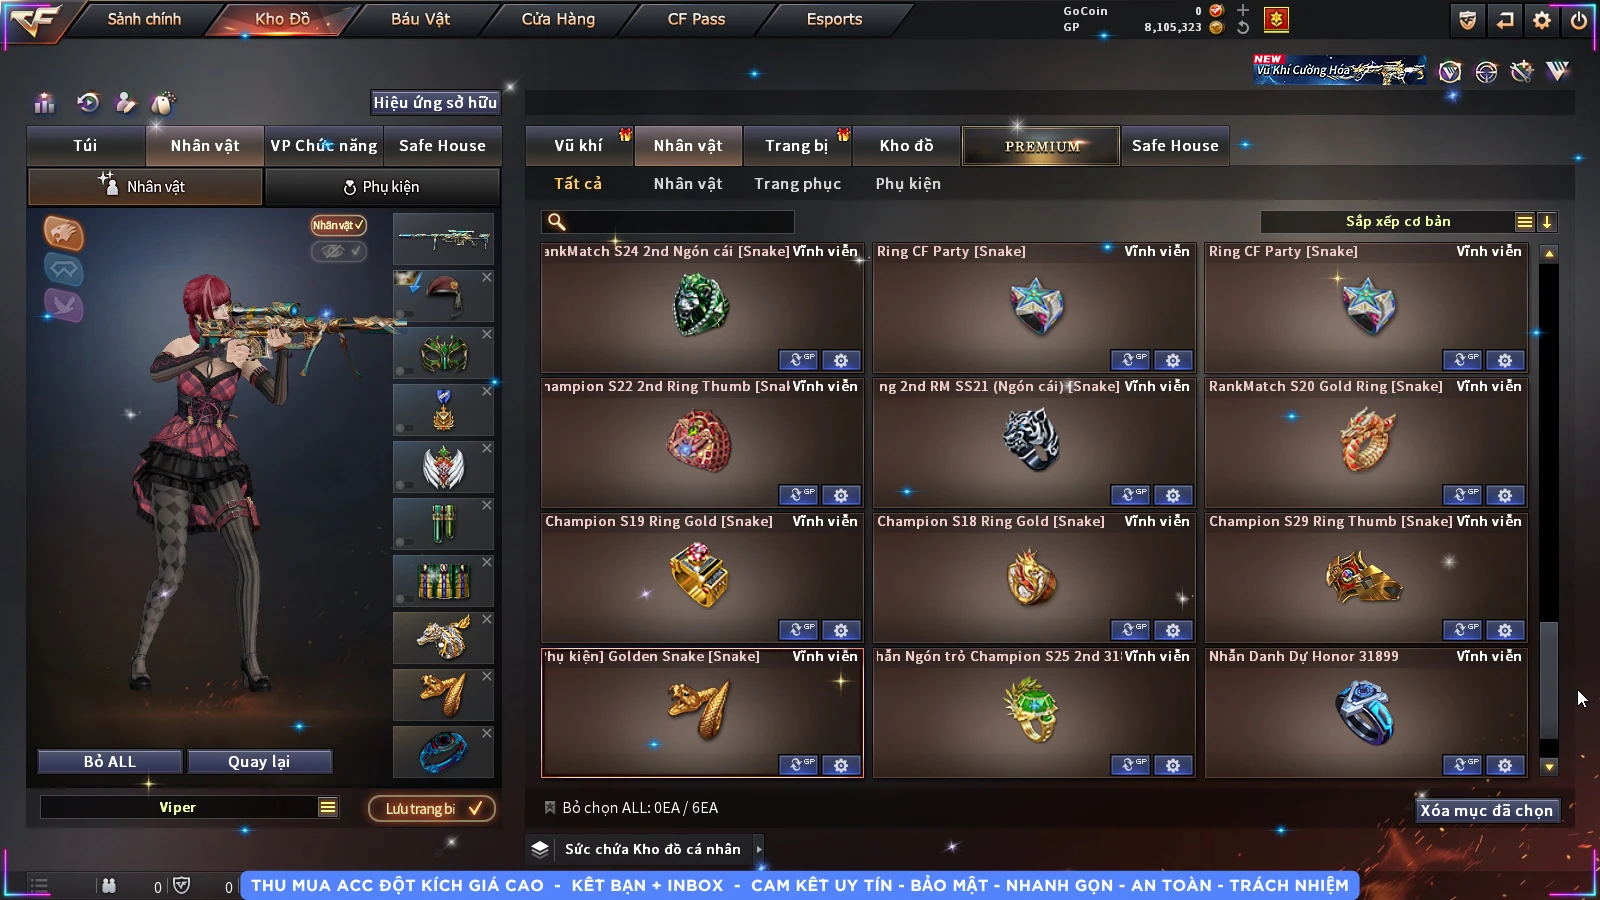
Task: Toggle the Lưu trang bị checkmark
Action: tap(432, 808)
